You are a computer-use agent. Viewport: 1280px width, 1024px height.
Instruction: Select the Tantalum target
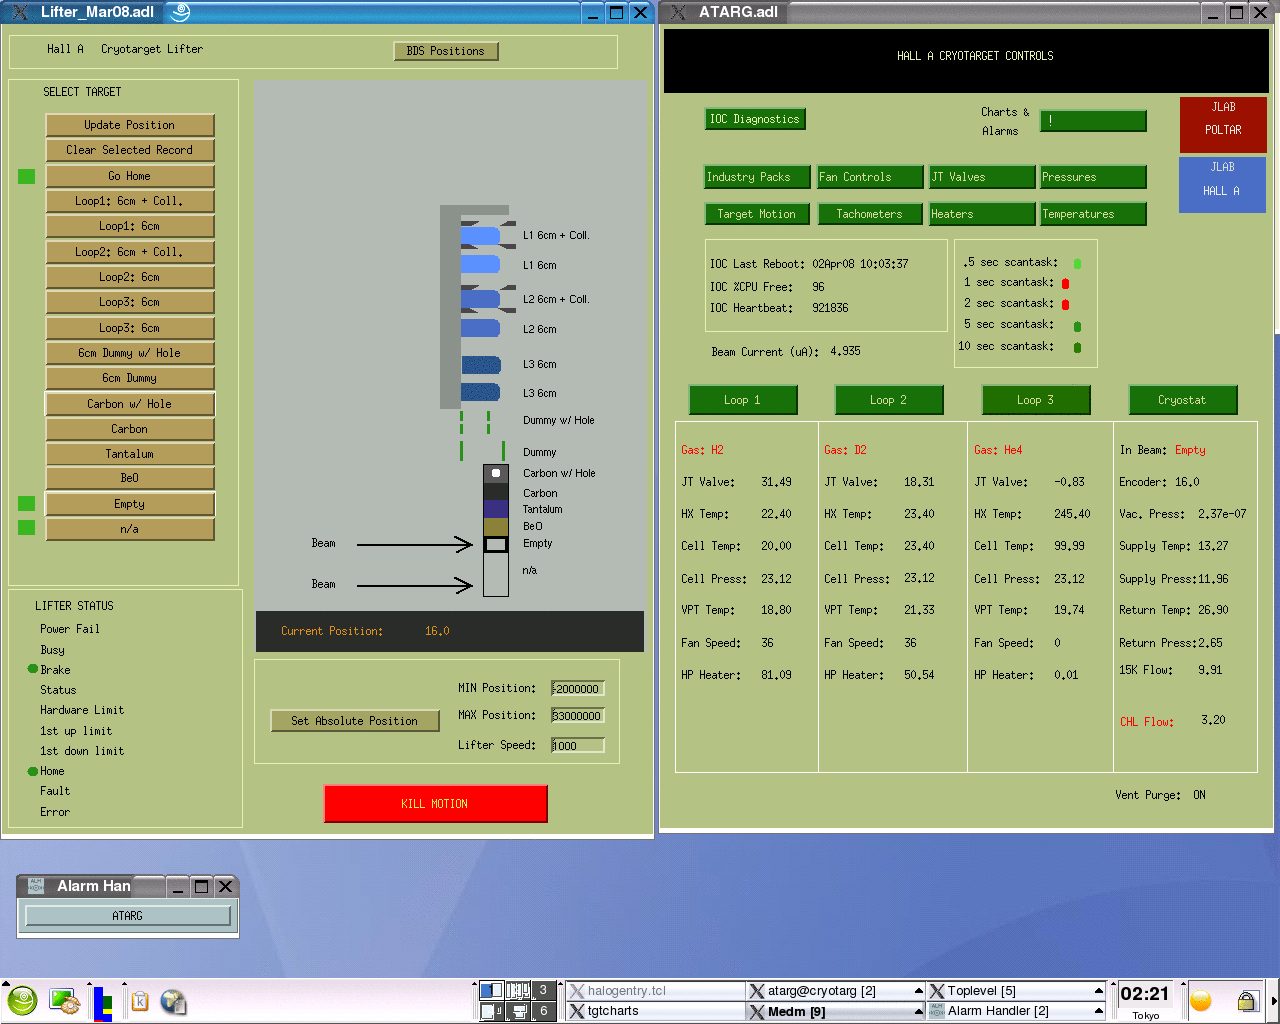pos(130,454)
